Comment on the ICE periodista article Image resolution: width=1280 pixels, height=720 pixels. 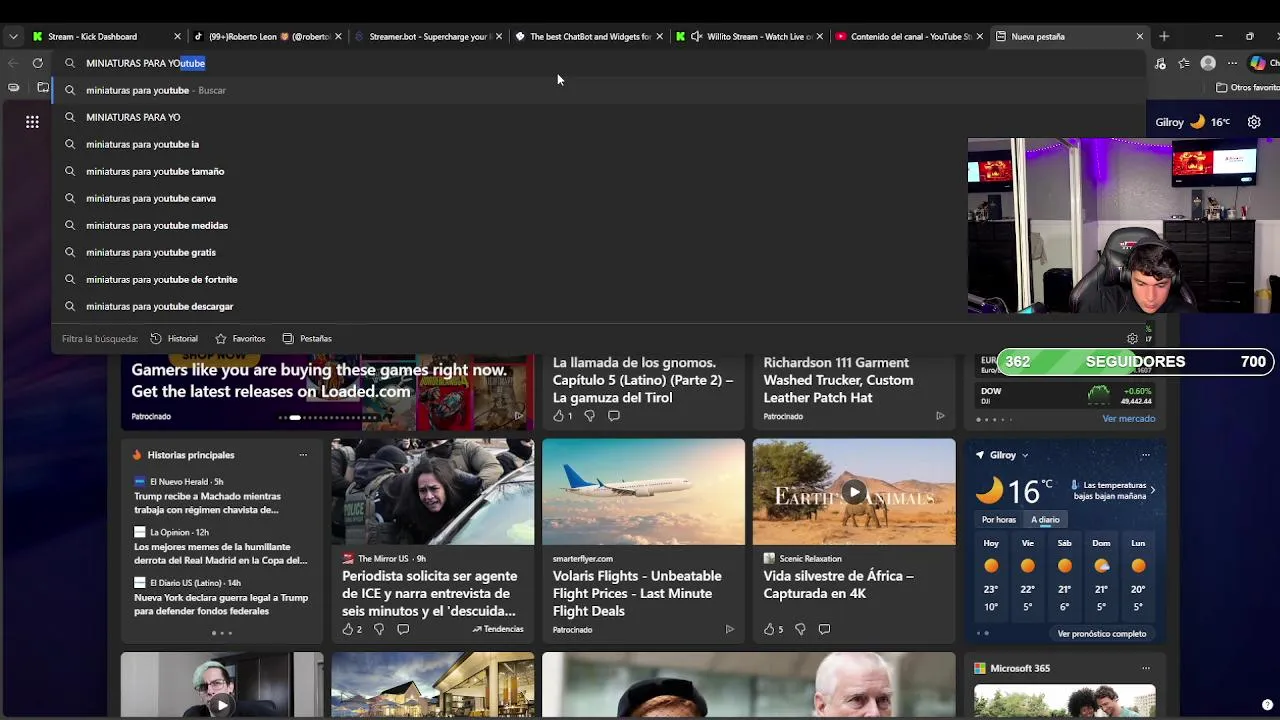(x=403, y=629)
